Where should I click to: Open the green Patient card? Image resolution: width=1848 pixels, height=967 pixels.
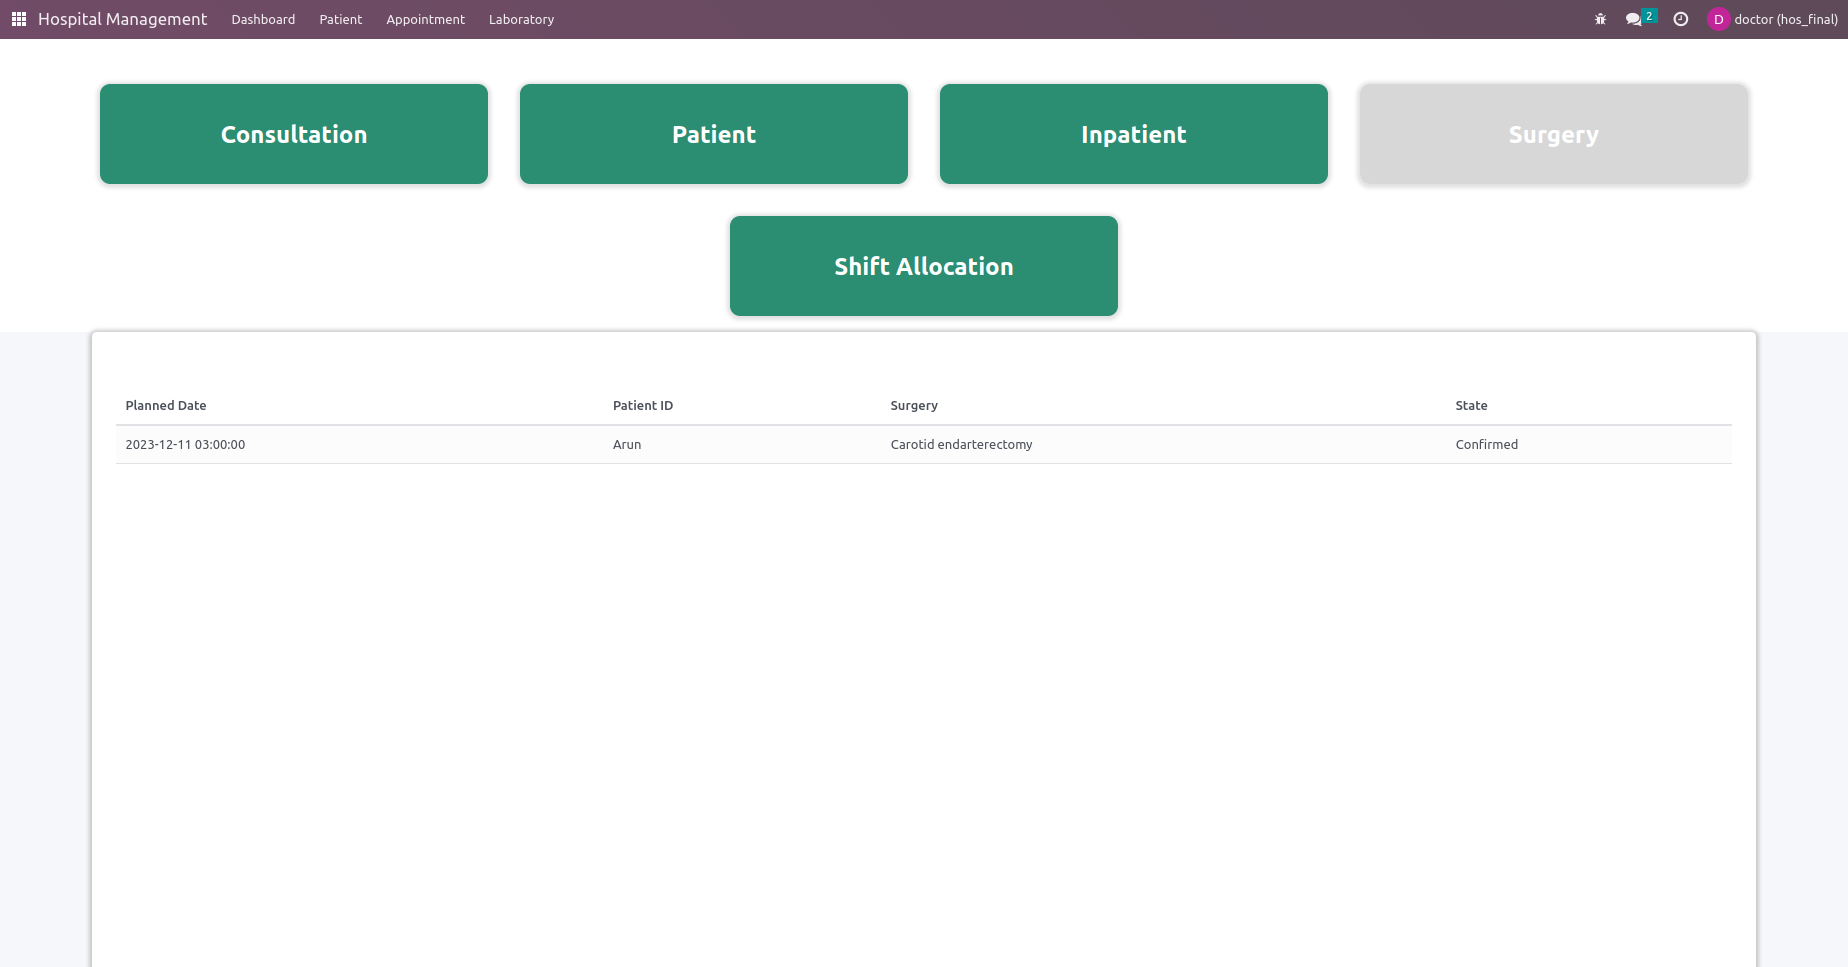(714, 134)
